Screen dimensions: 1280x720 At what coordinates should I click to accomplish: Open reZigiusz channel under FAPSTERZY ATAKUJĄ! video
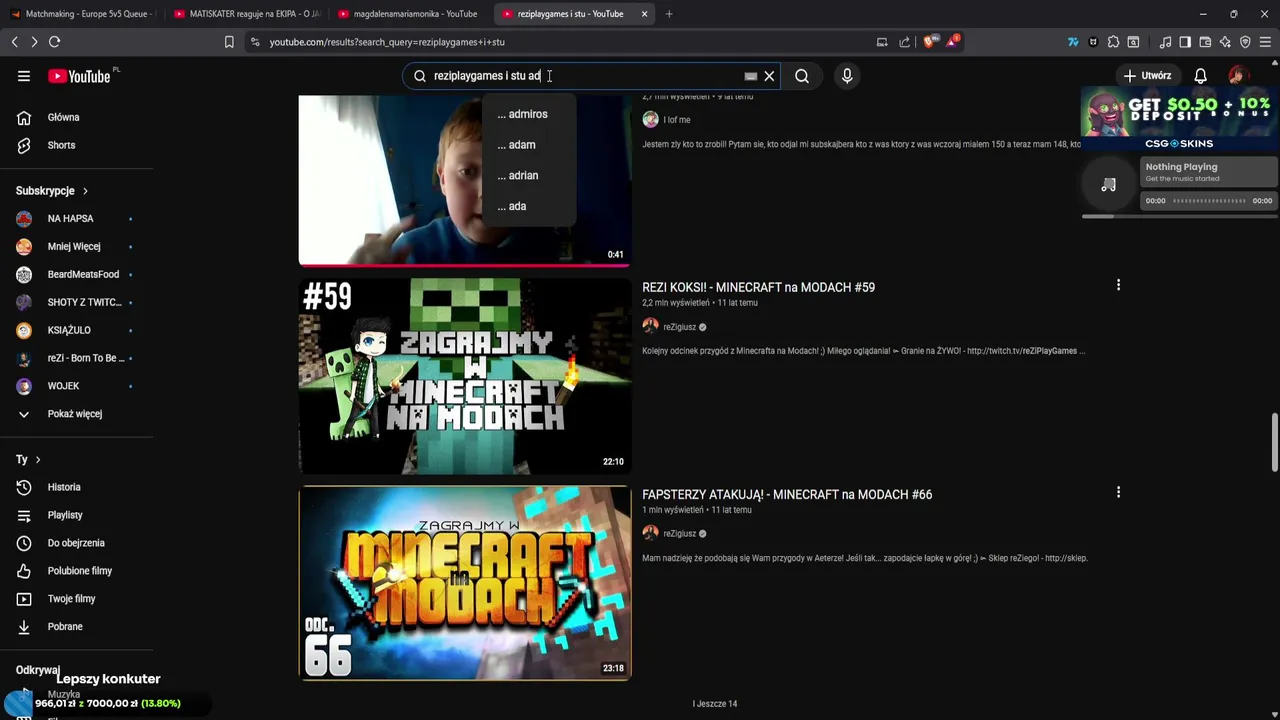click(x=679, y=534)
